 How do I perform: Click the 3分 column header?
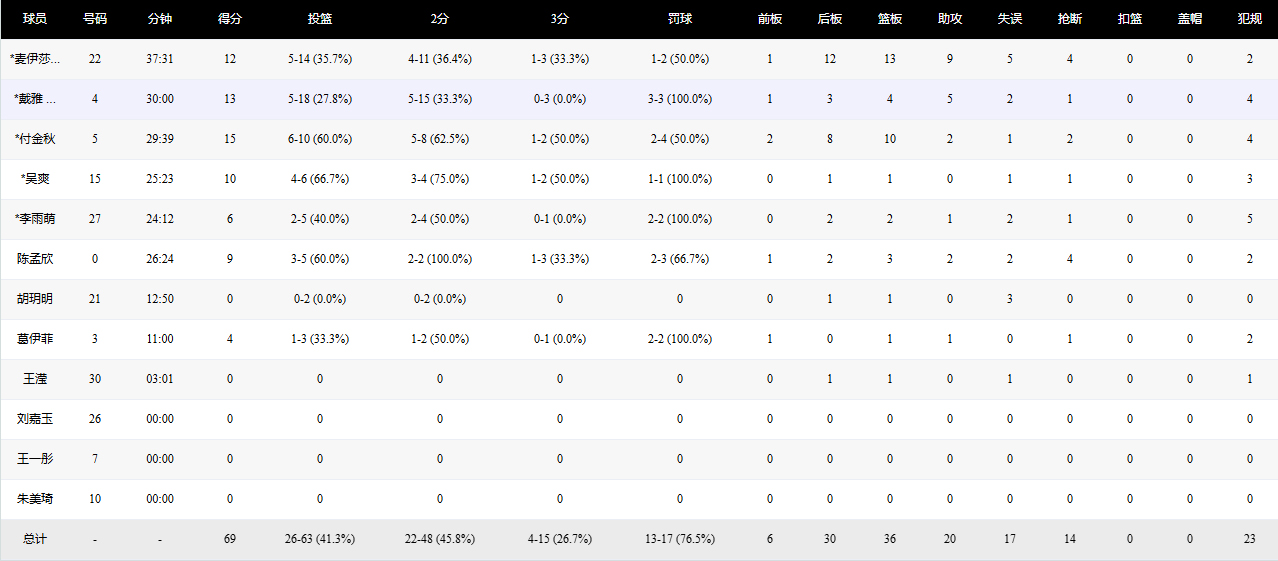pos(560,19)
